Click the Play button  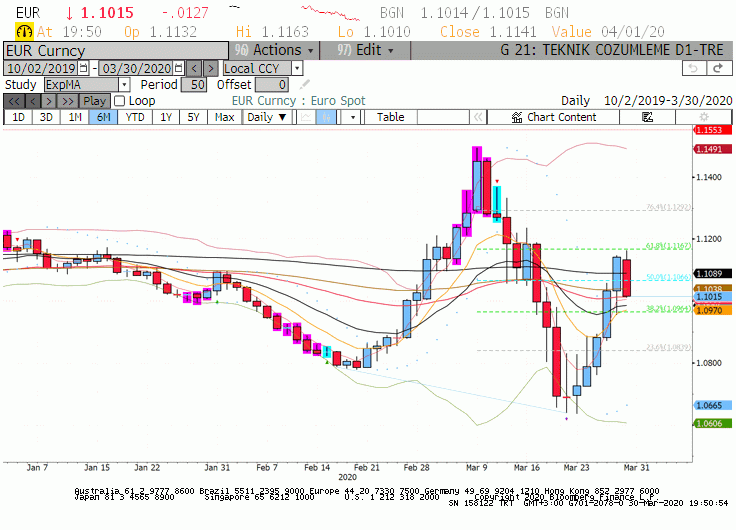95,101
